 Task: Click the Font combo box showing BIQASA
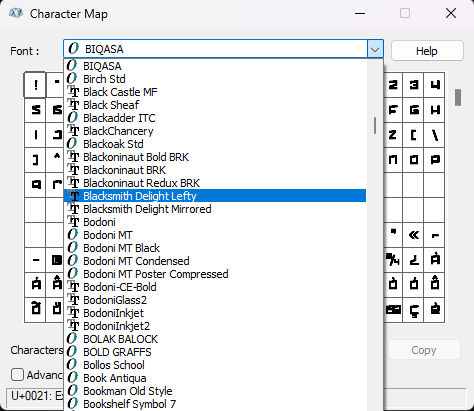pyautogui.click(x=223, y=49)
